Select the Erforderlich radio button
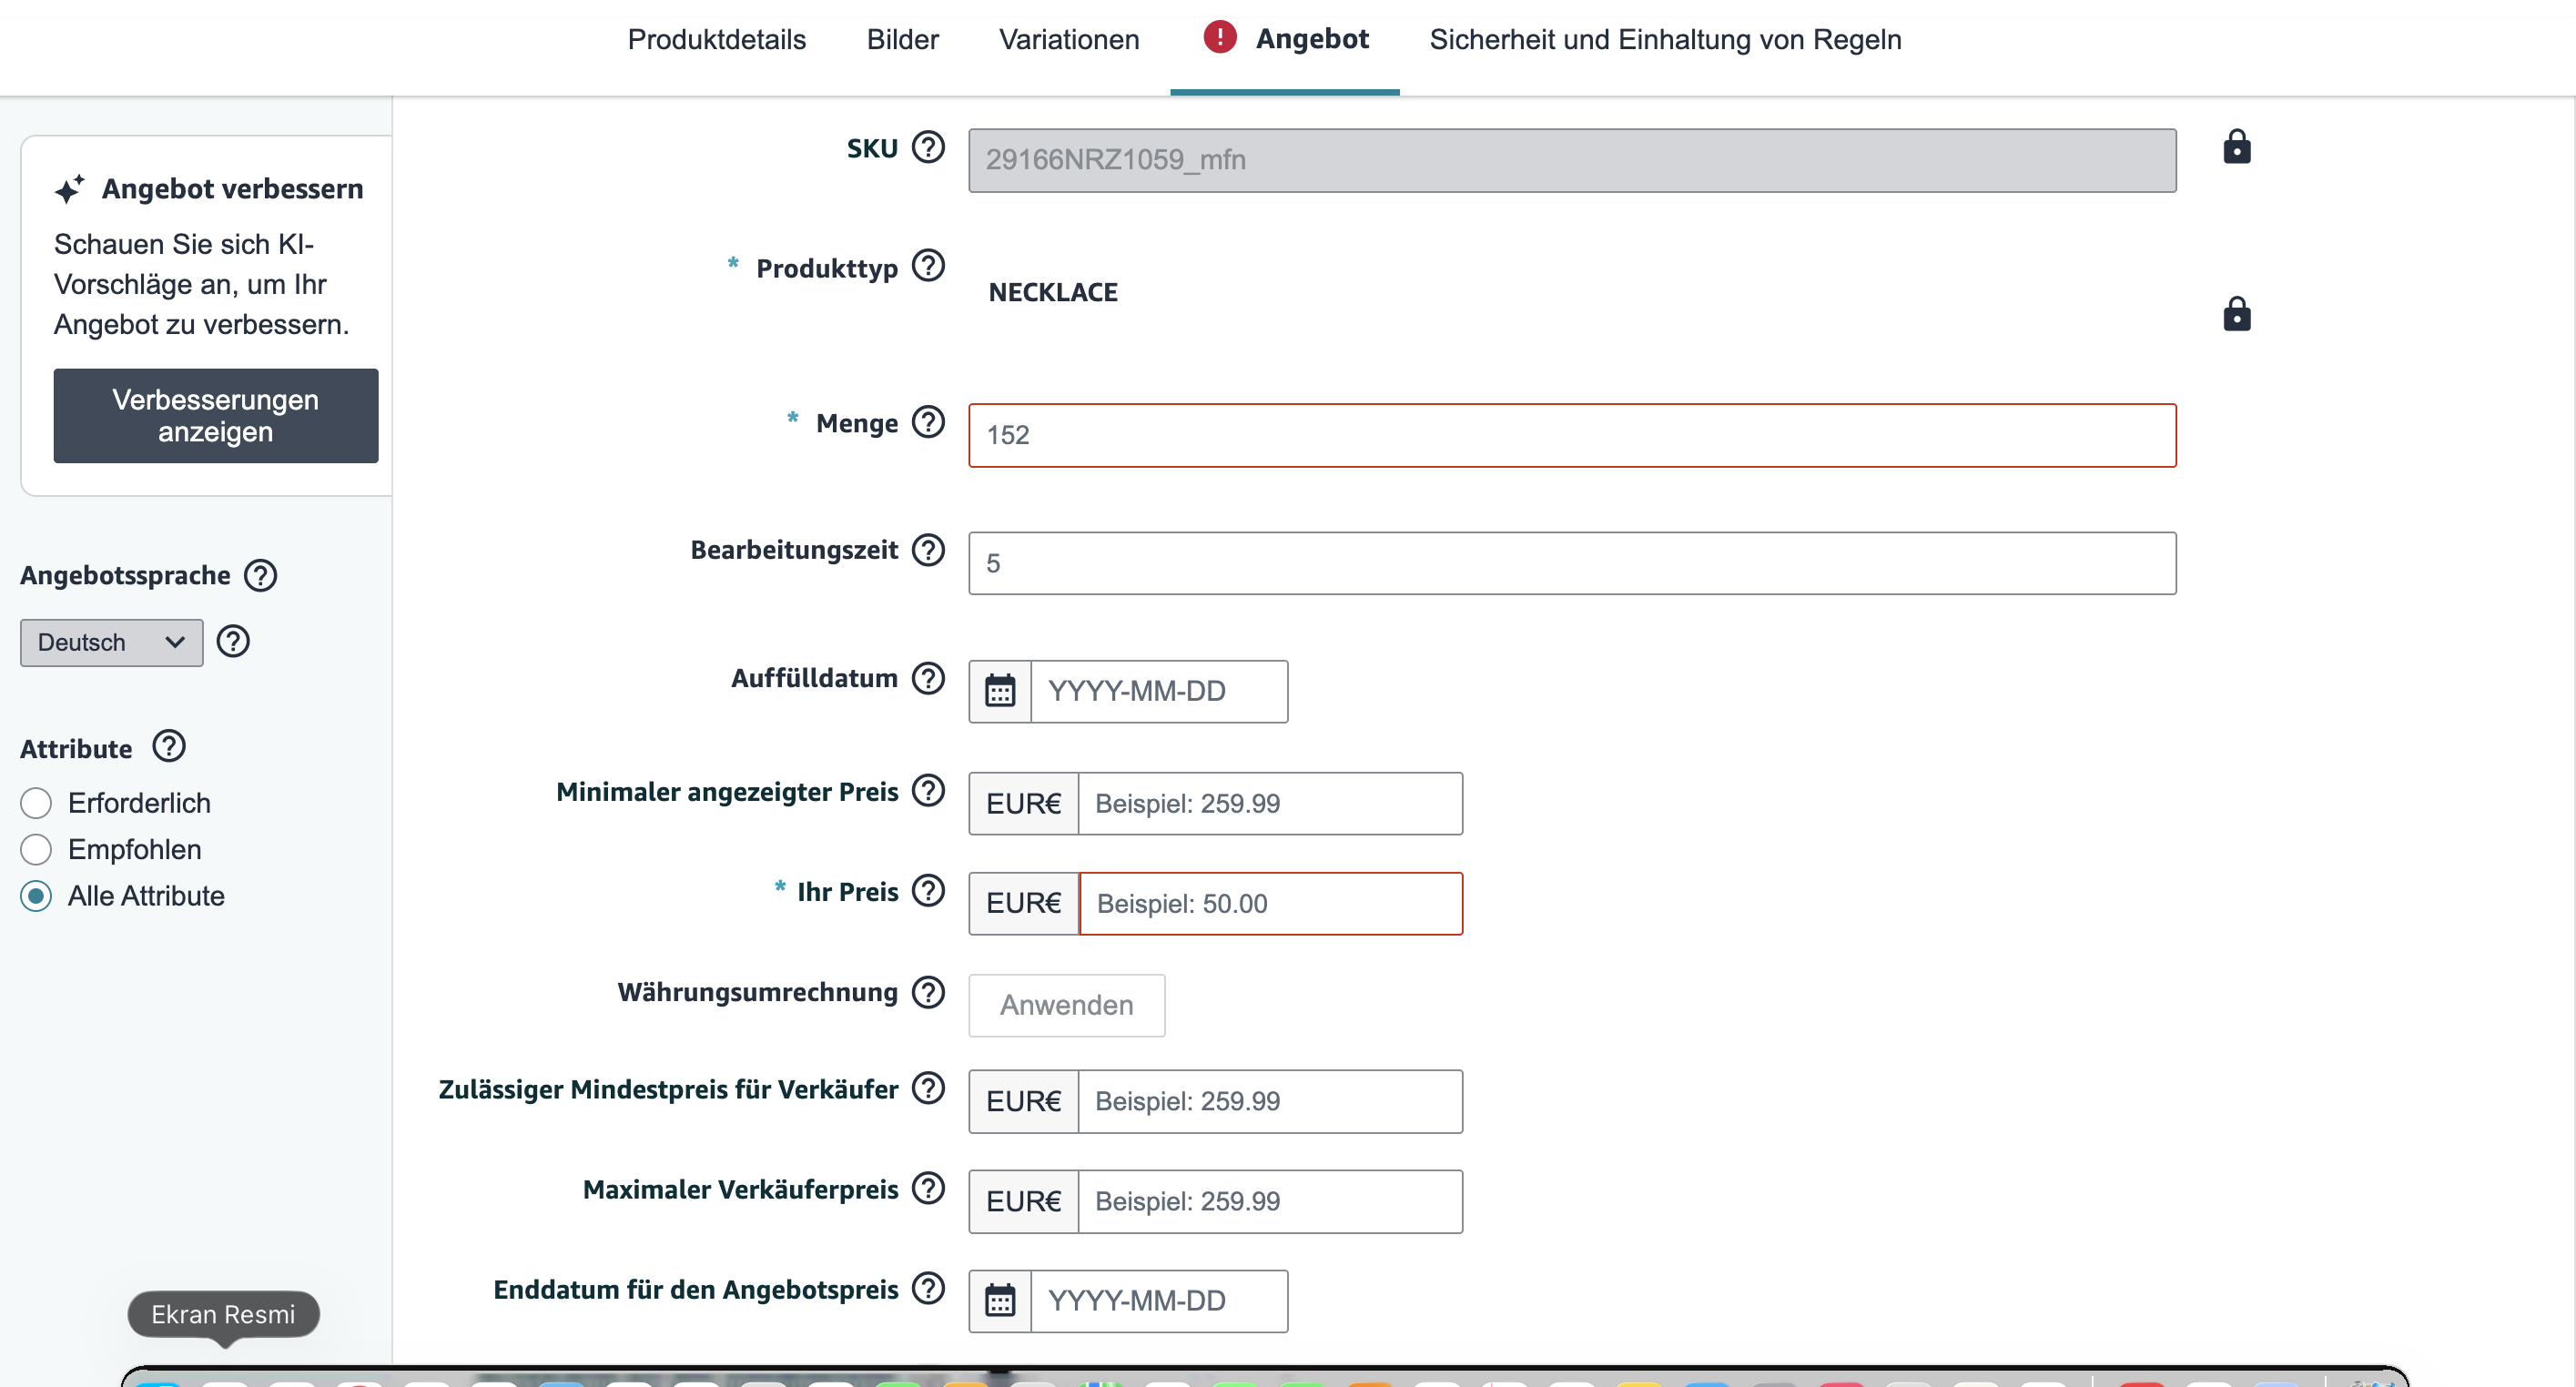 click(x=36, y=803)
